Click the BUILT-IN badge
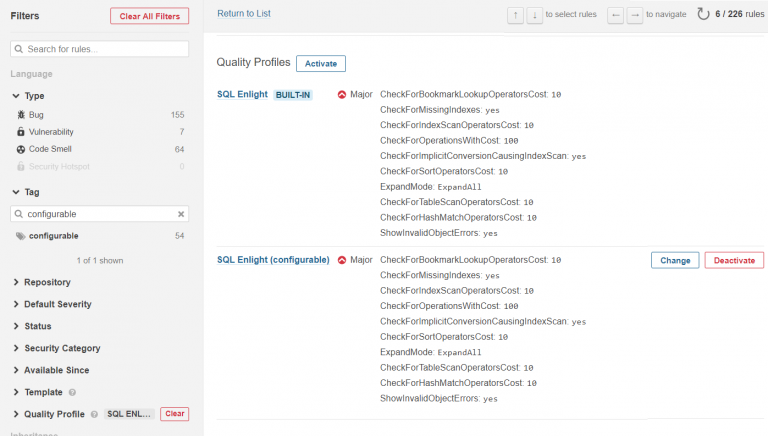The image size is (768, 436). pos(293,95)
